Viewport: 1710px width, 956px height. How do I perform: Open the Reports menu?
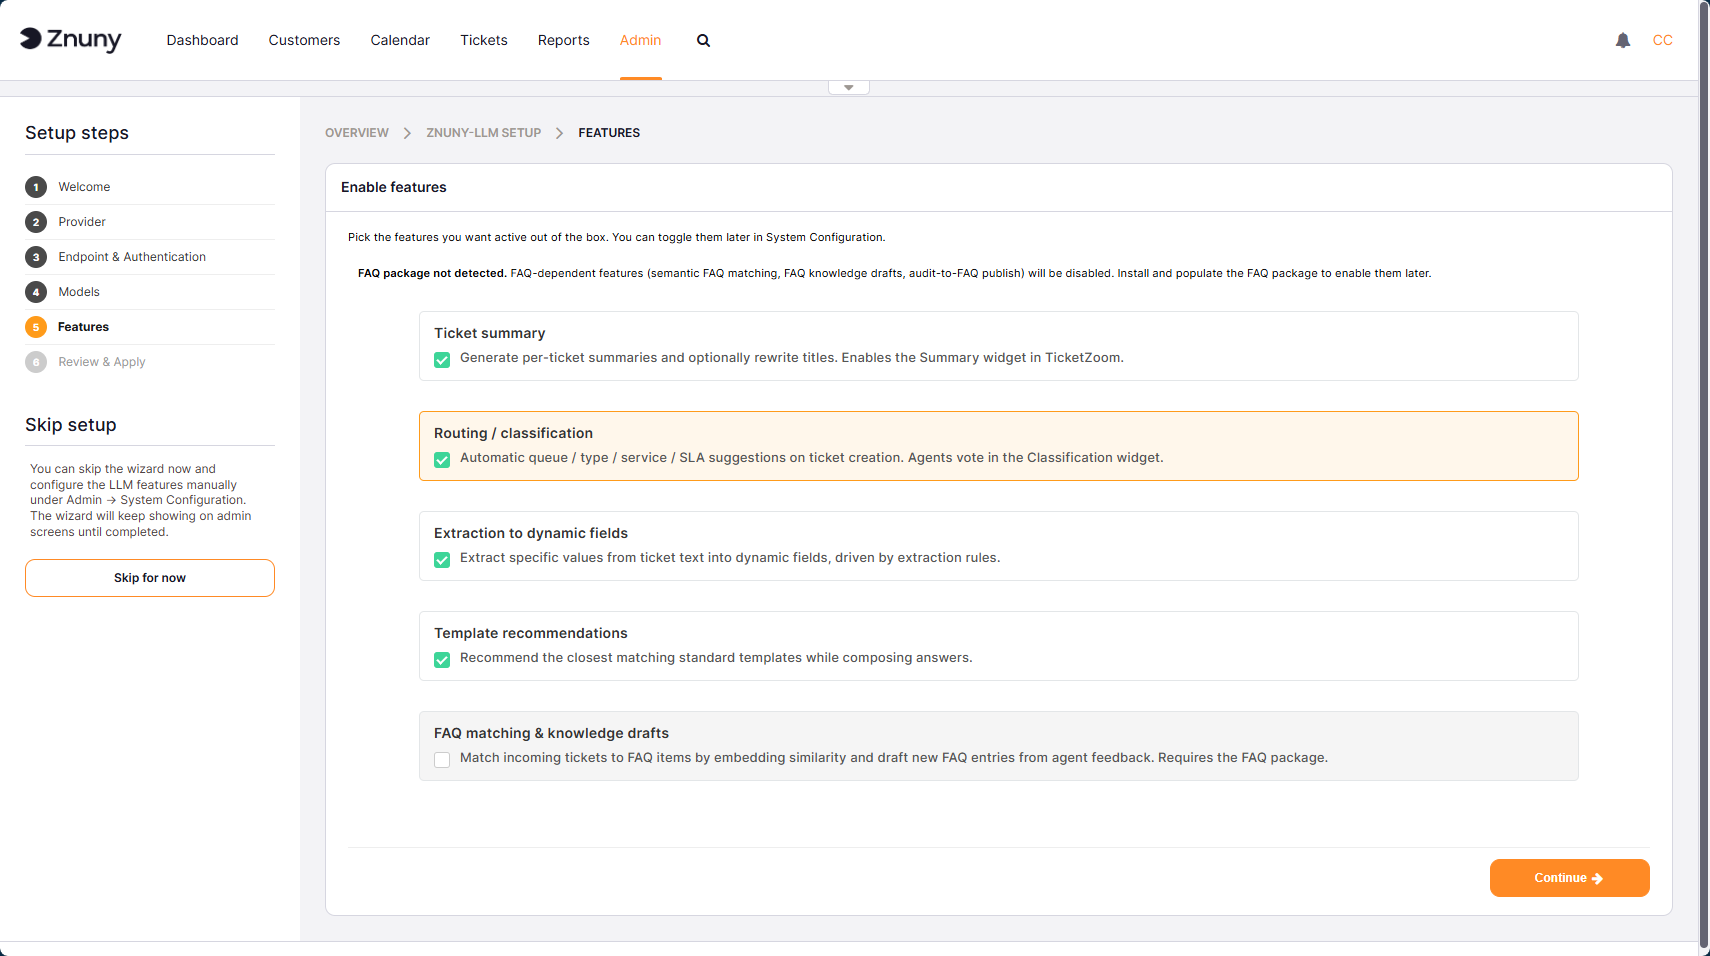[564, 40]
